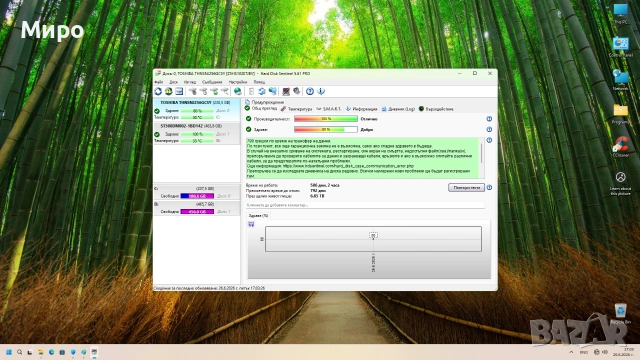Click the document report icon in toolbar

coord(251,91)
